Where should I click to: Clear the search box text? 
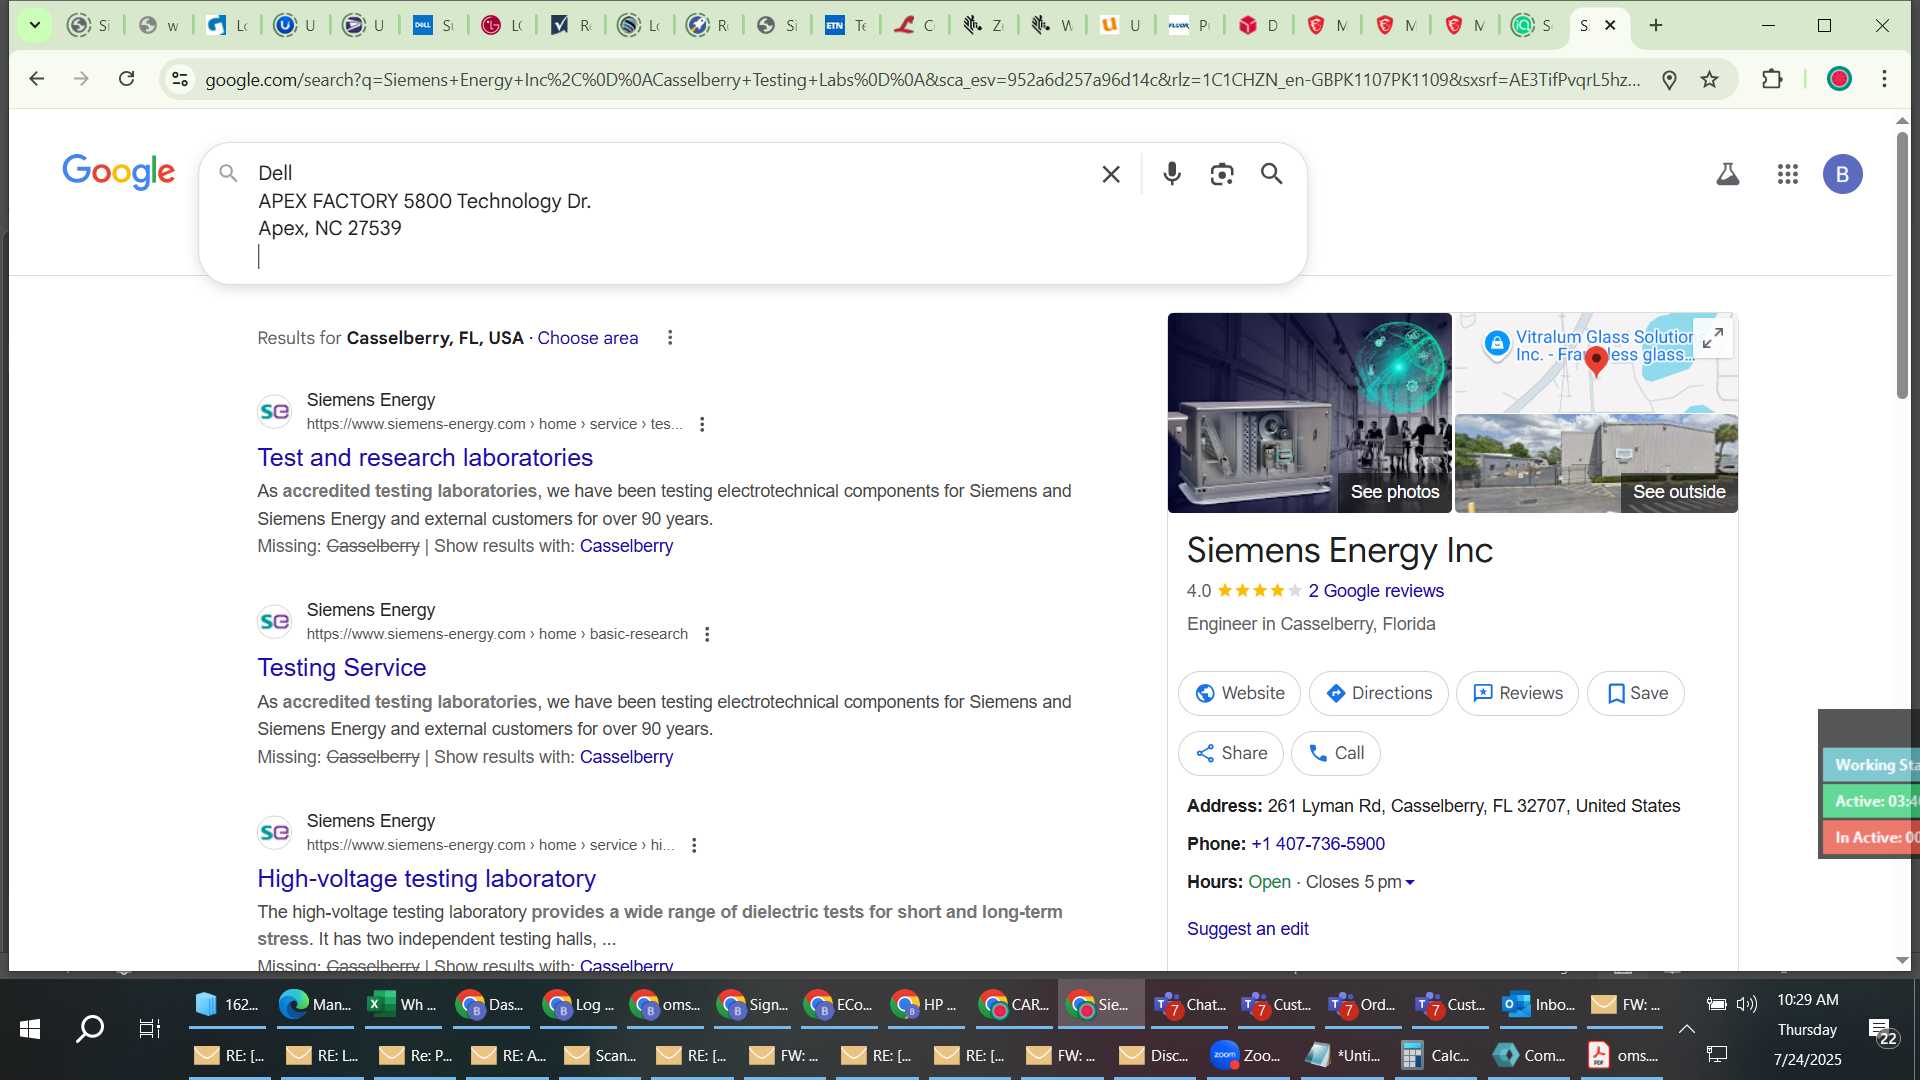pos(1110,174)
